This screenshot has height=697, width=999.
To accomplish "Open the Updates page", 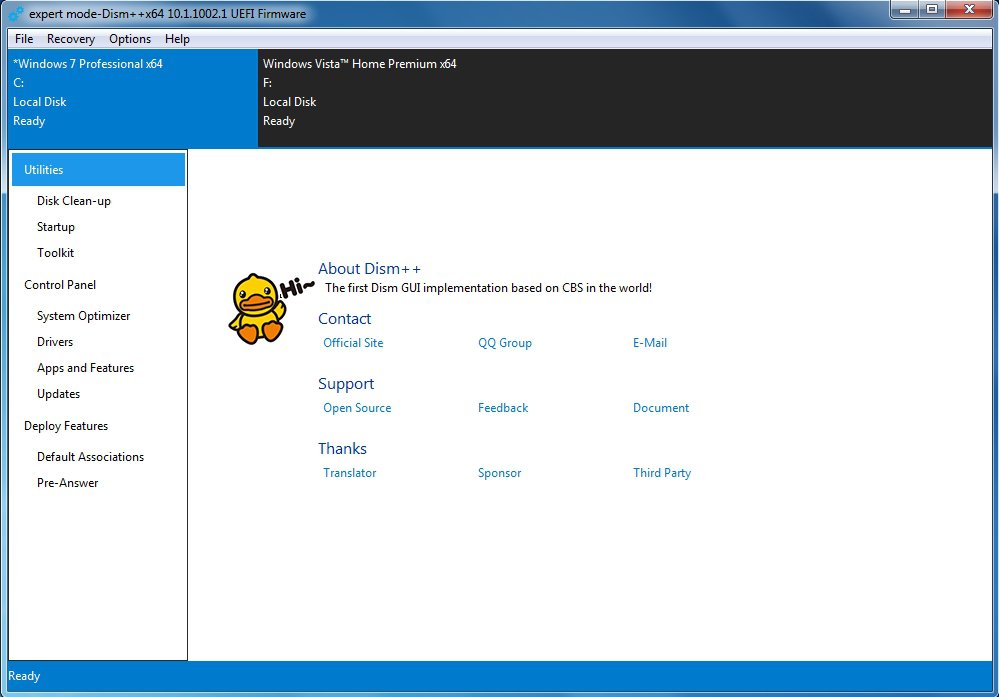I will (x=59, y=394).
